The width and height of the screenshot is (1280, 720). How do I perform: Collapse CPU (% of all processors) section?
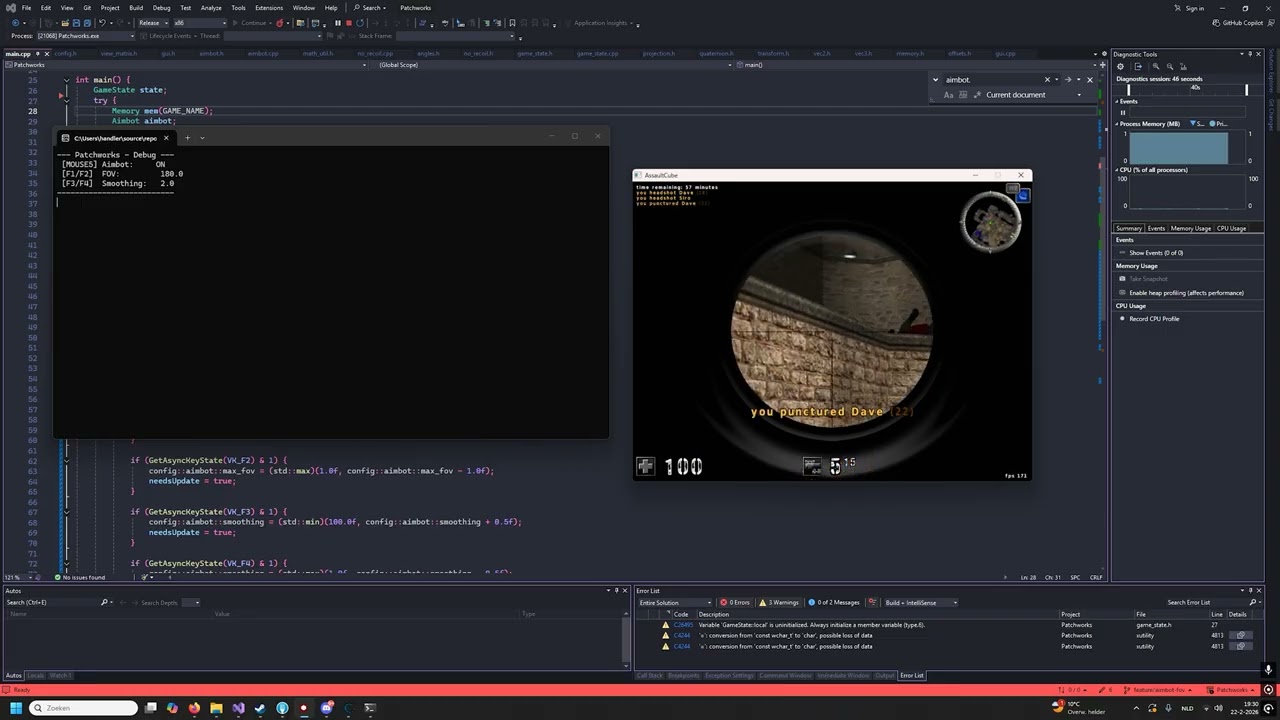[x=1117, y=170]
